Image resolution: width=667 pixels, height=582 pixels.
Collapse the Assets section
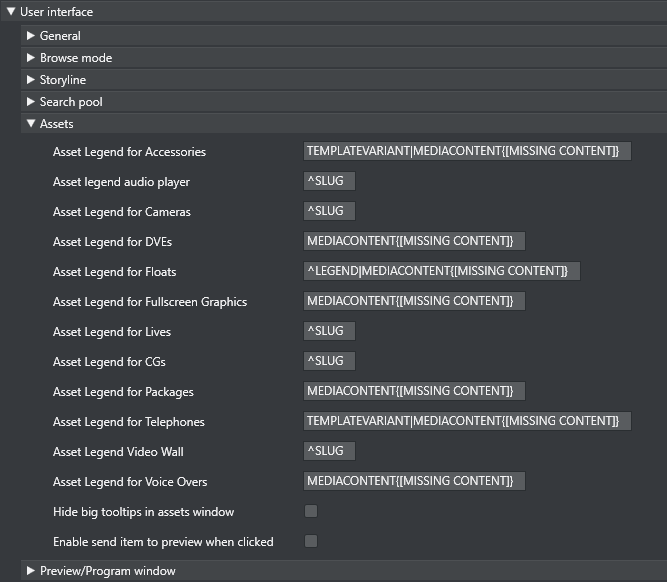pyautogui.click(x=31, y=124)
